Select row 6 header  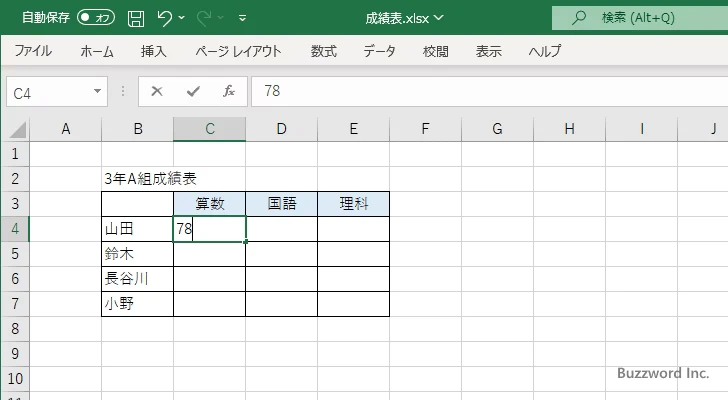pos(15,279)
